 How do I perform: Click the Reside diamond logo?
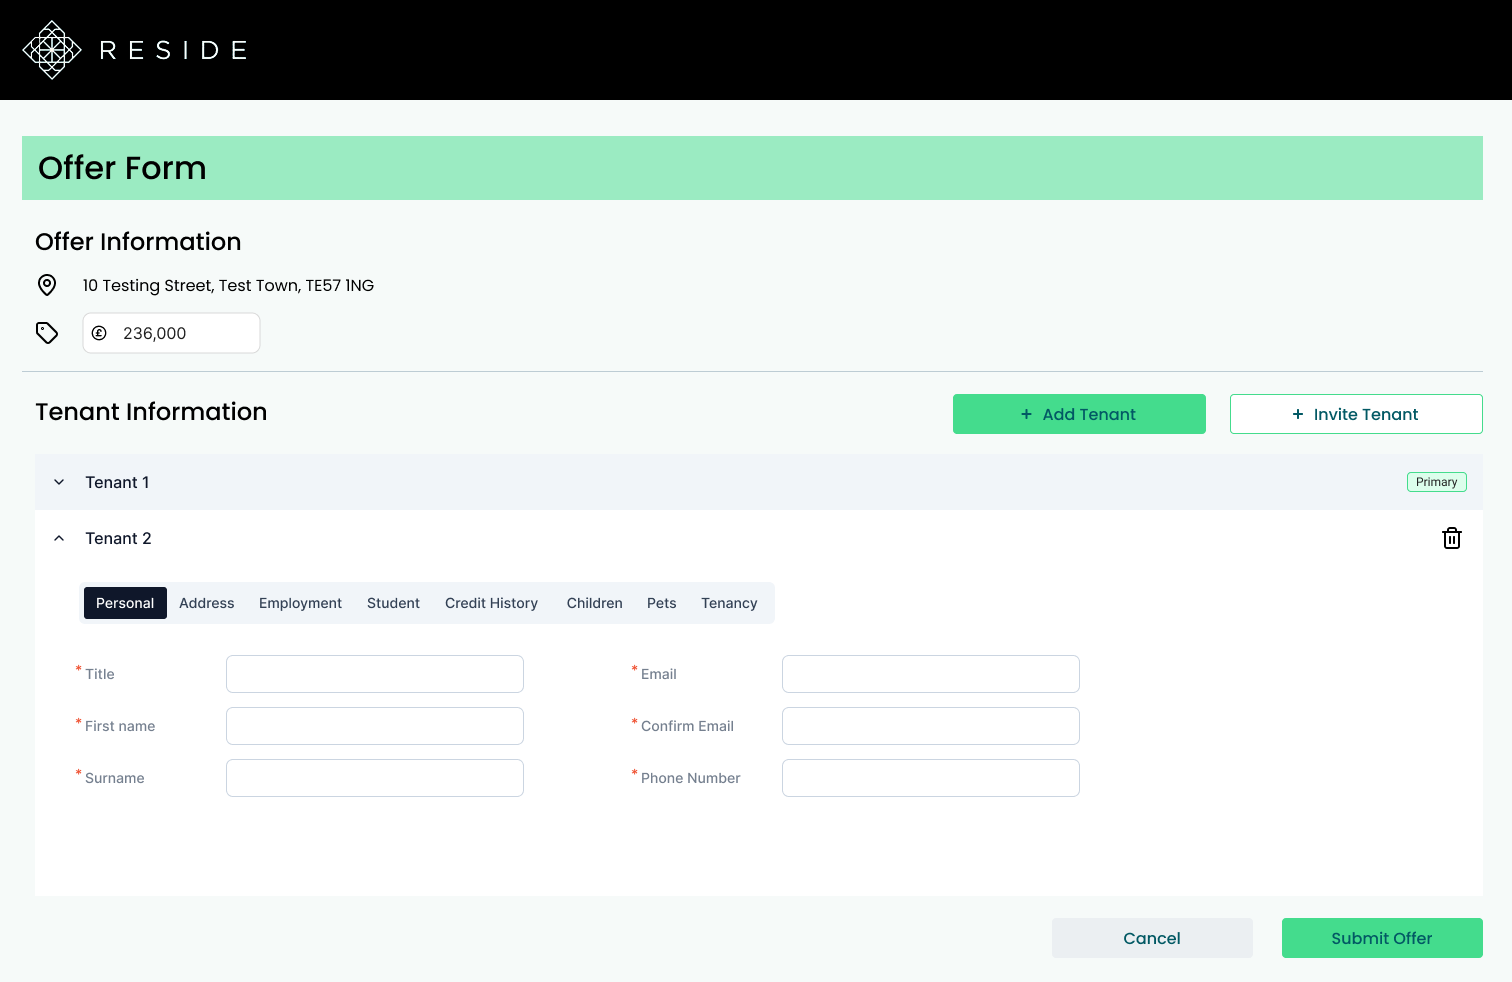[52, 50]
